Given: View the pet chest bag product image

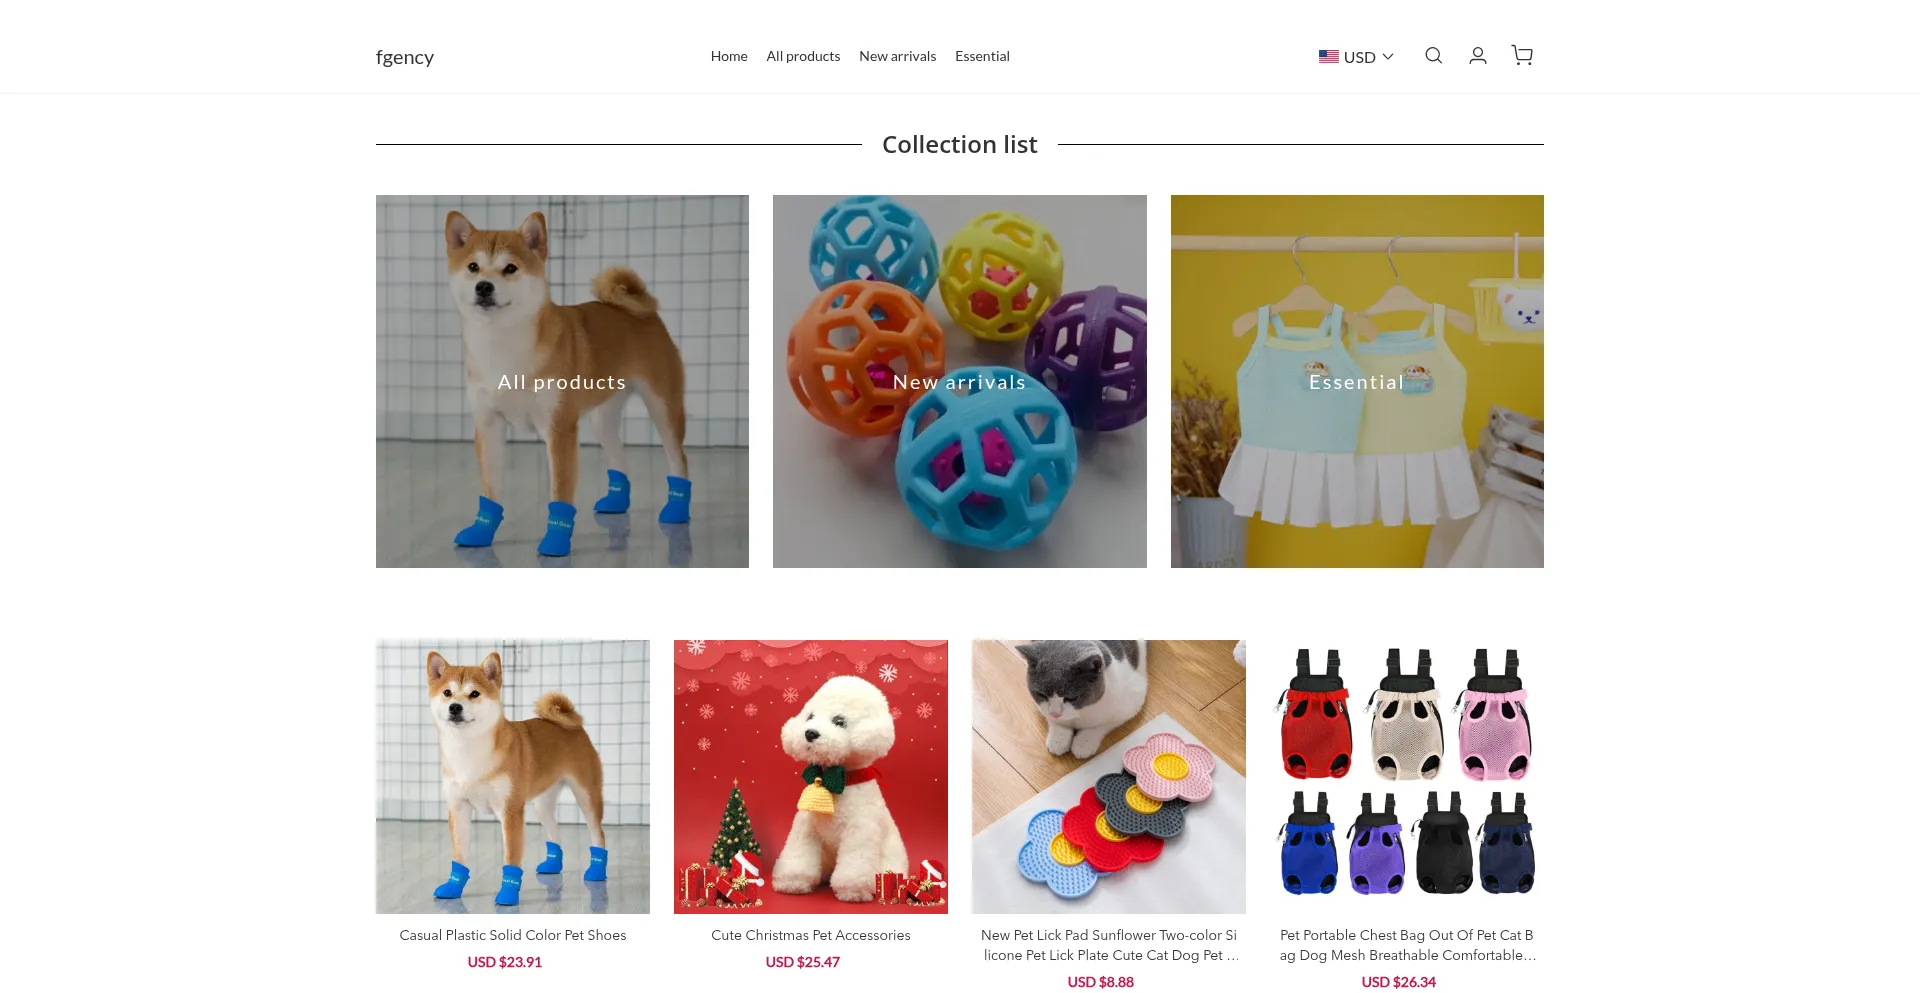Looking at the screenshot, I should pos(1407,777).
